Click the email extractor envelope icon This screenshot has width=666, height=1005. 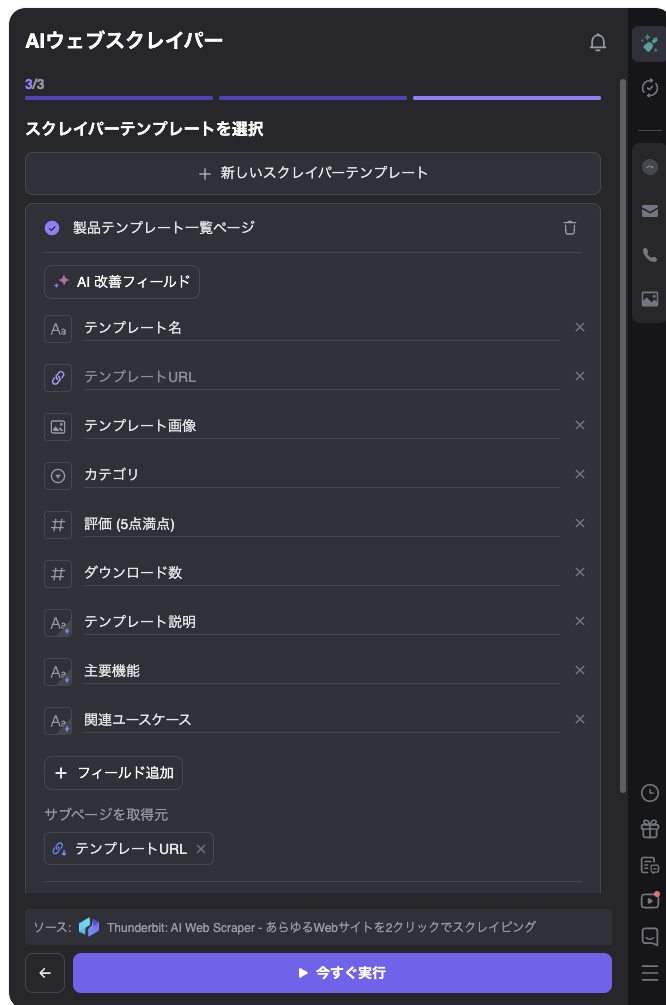tap(650, 211)
